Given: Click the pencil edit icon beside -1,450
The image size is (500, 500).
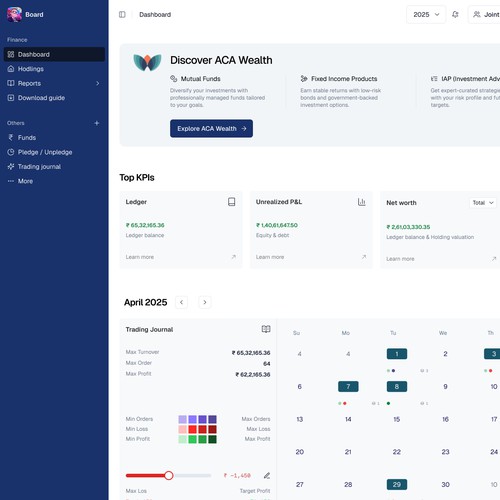Looking at the screenshot, I should (x=267, y=475).
